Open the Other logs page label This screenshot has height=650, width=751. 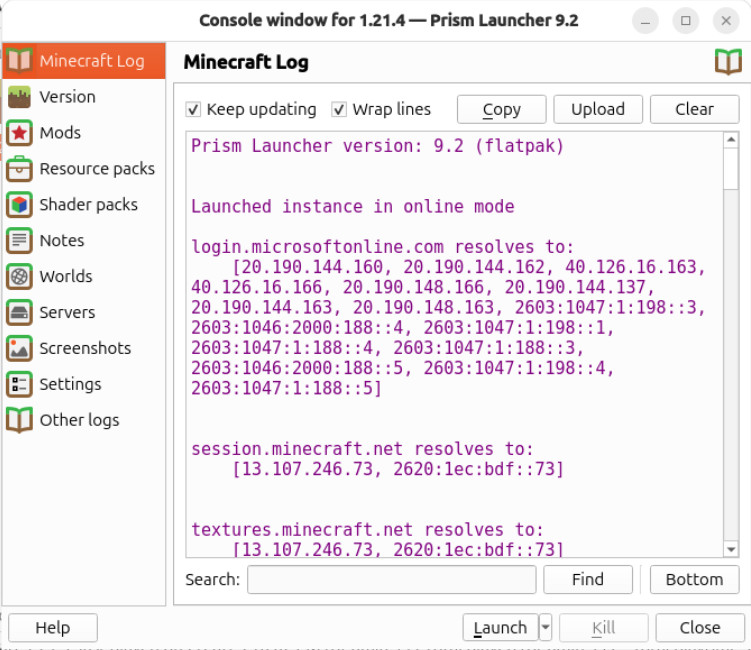click(80, 420)
